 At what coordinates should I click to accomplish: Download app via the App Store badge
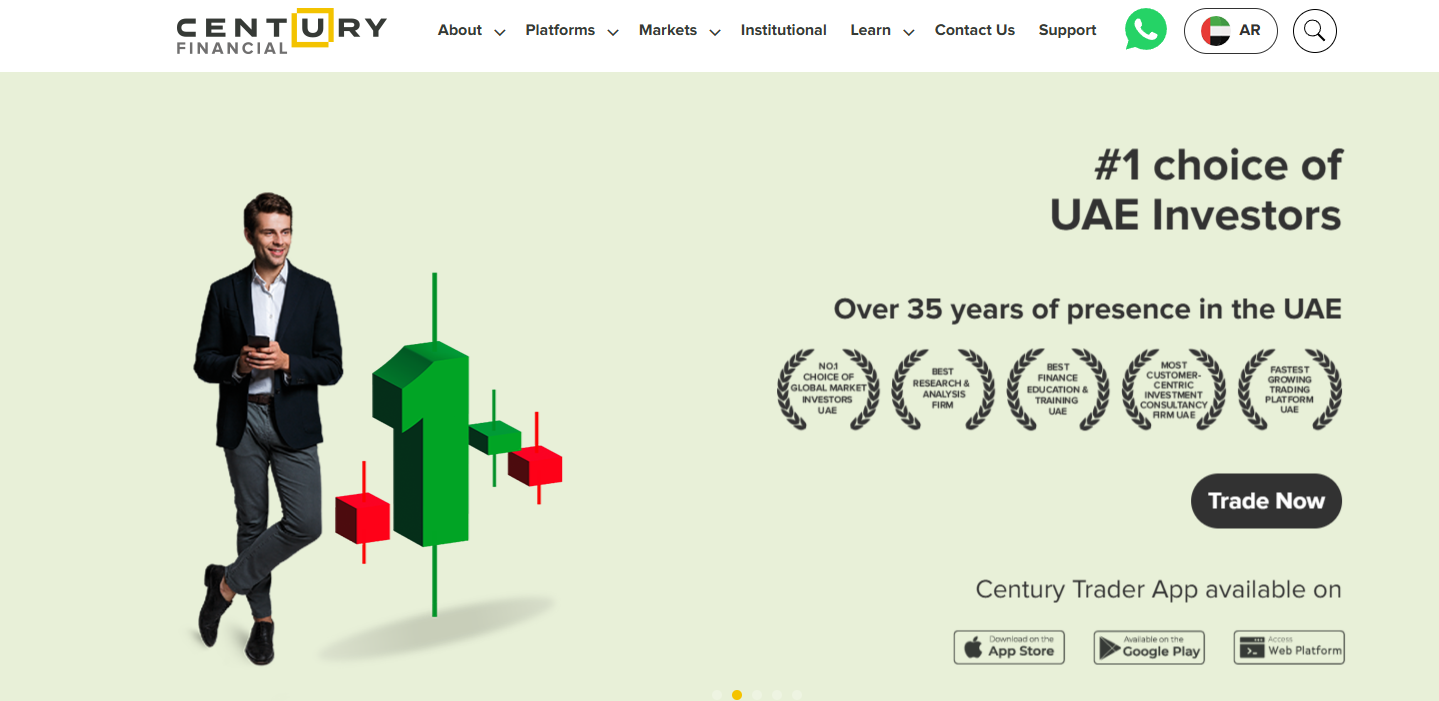coord(1008,647)
